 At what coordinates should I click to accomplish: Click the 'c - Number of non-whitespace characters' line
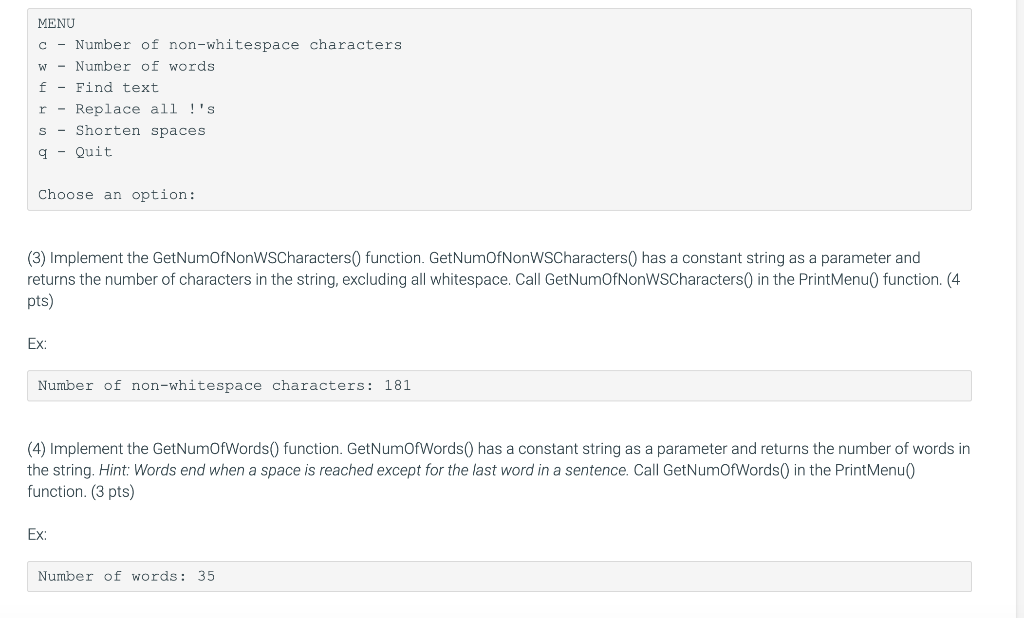[x=220, y=45]
